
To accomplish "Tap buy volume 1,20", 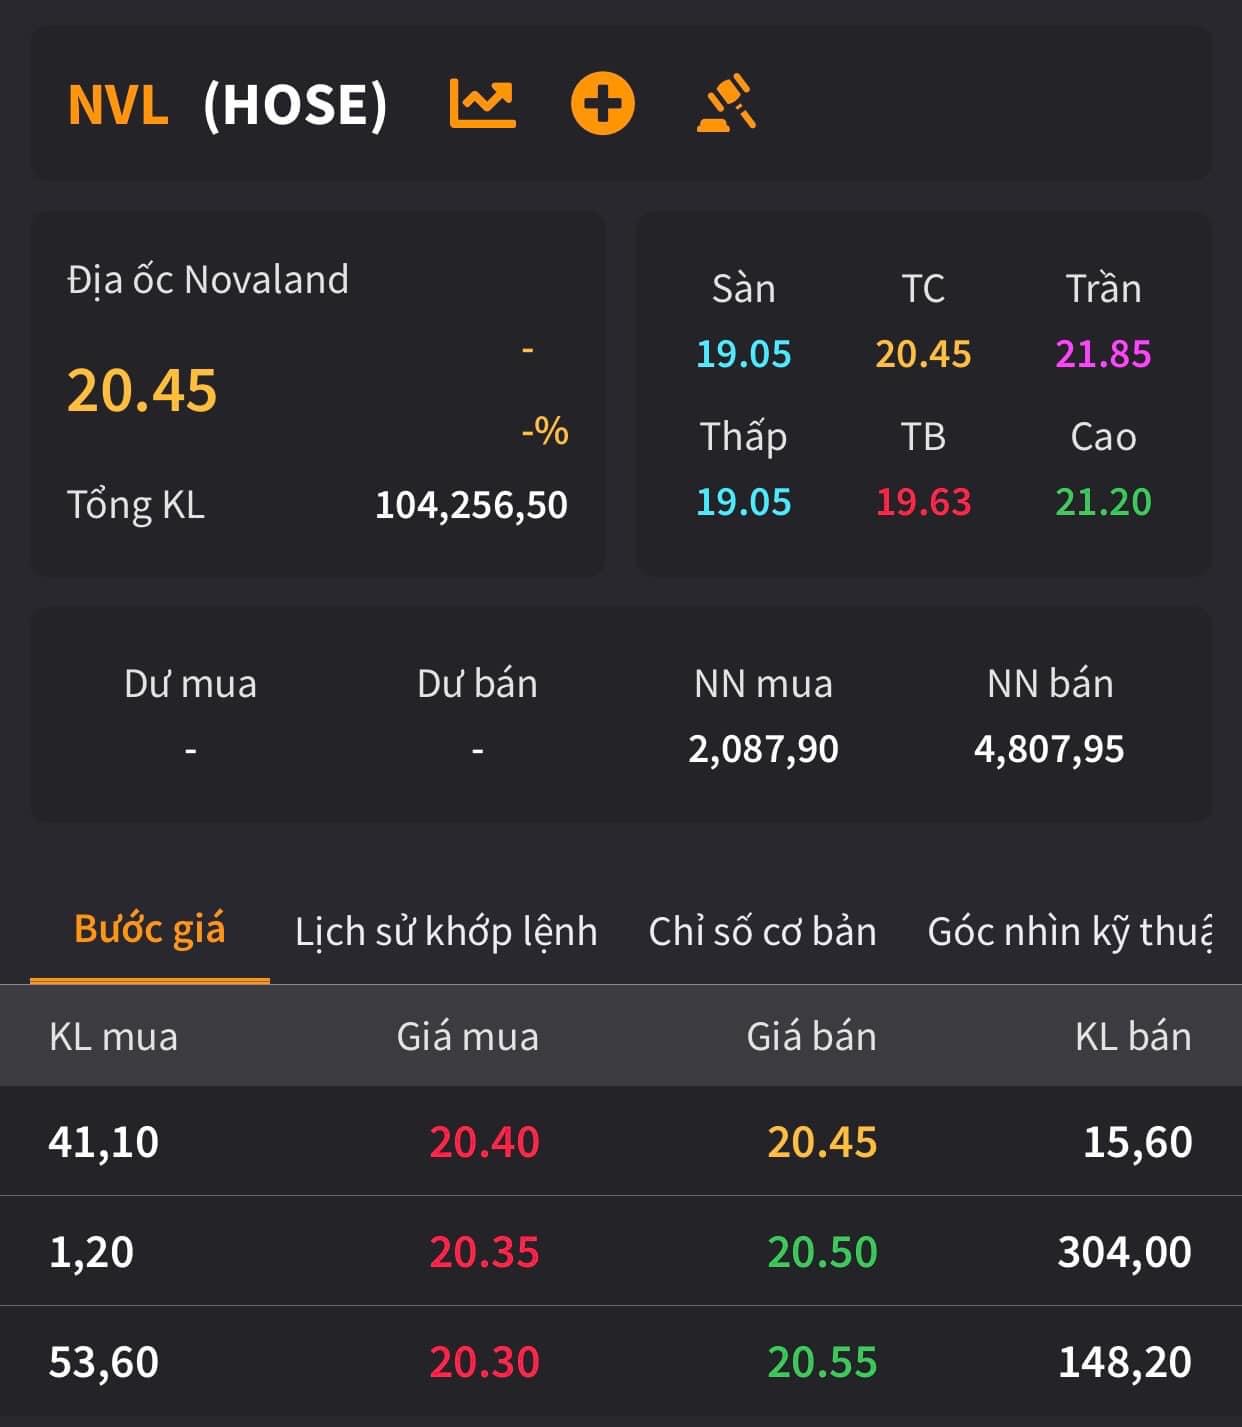I will 91,1252.
